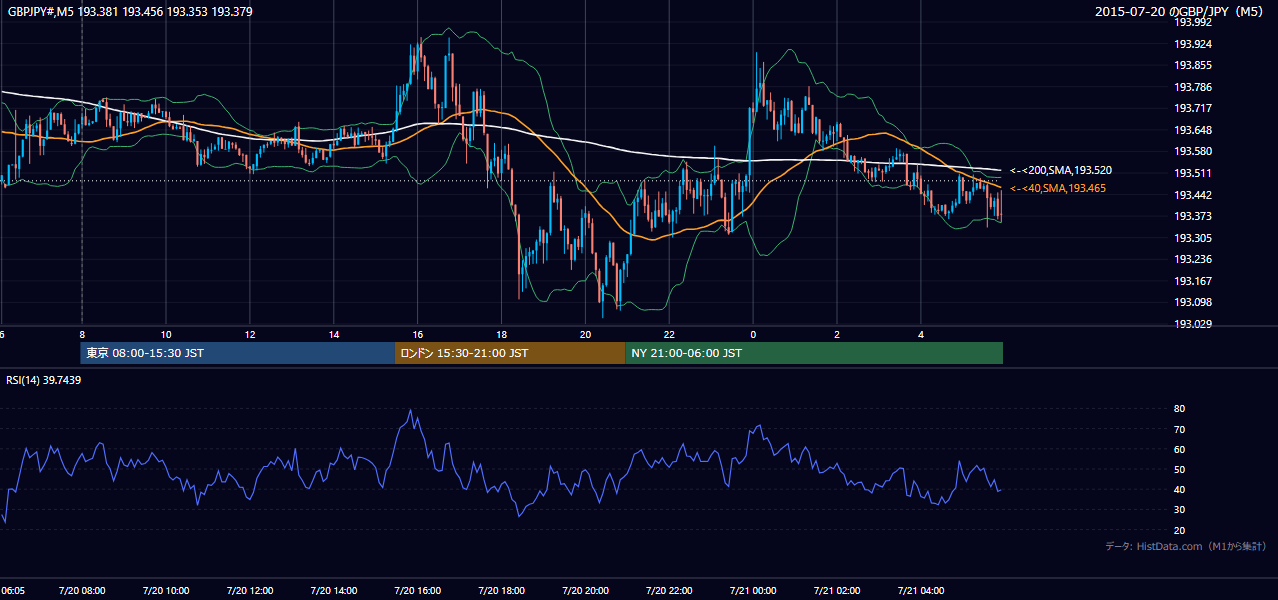The image size is (1278, 600).
Task: Click hour label 16 on the chart axis
Action: pyautogui.click(x=417, y=334)
